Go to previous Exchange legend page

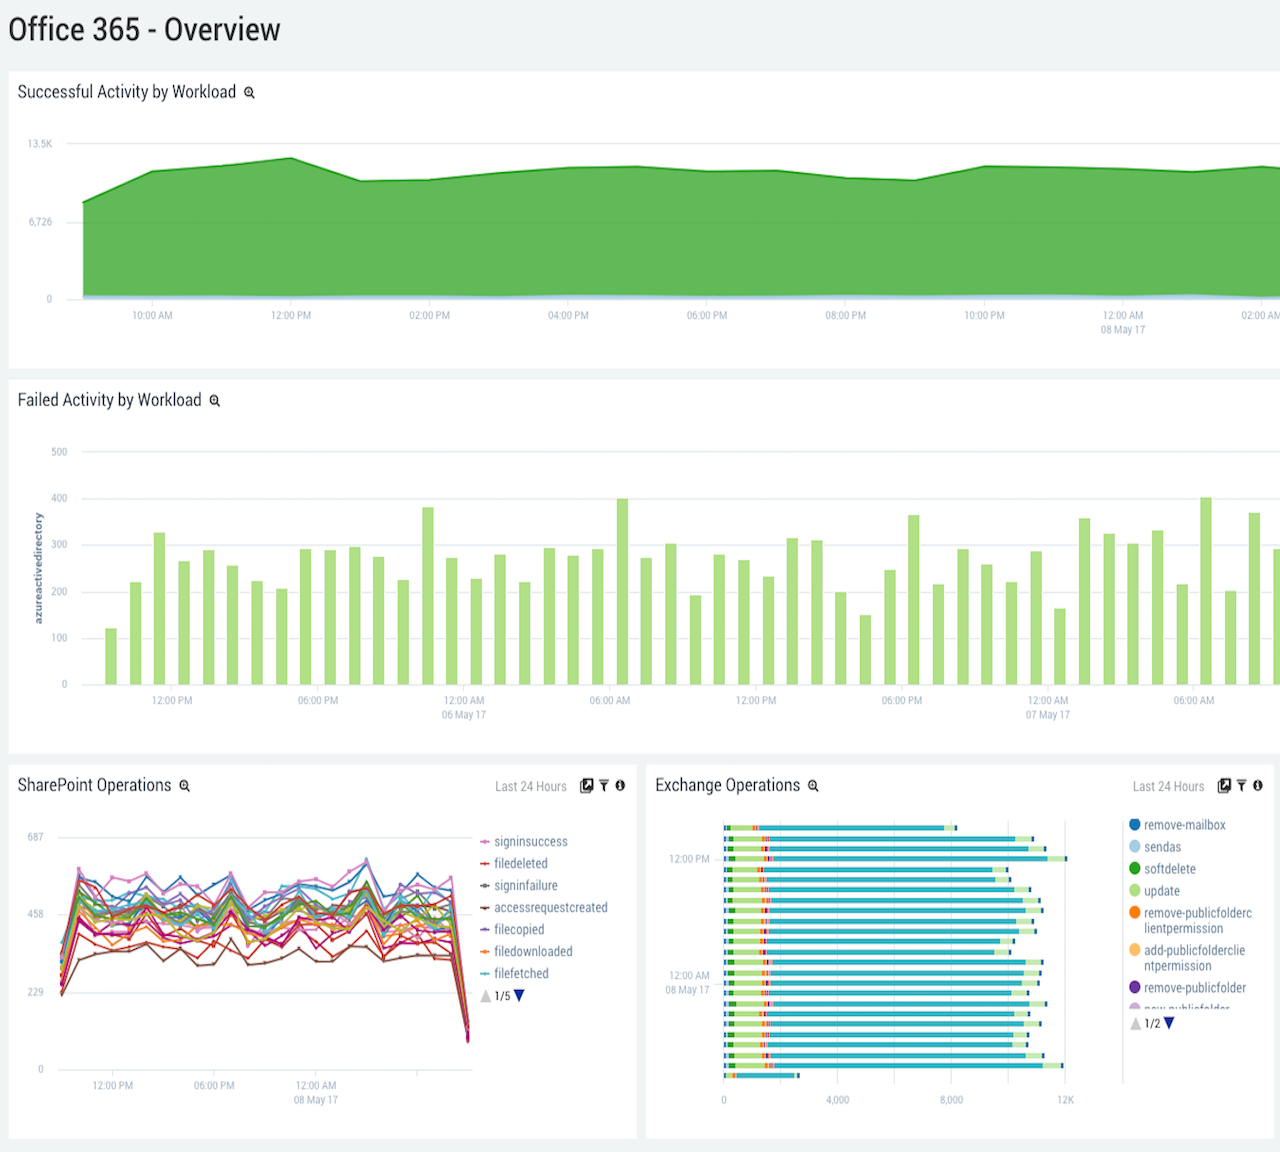tap(1136, 1023)
